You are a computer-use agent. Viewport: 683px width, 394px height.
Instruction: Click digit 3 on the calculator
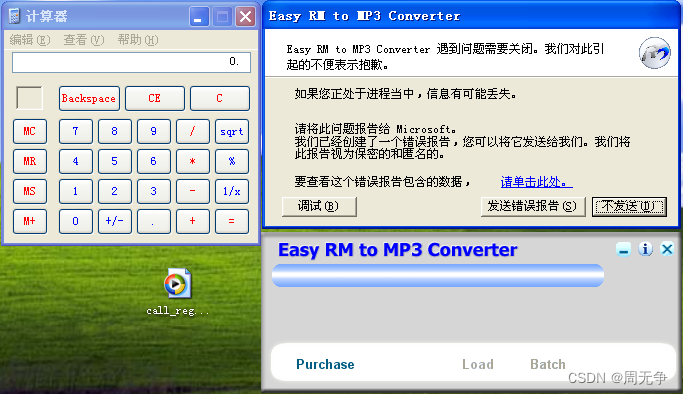[154, 192]
